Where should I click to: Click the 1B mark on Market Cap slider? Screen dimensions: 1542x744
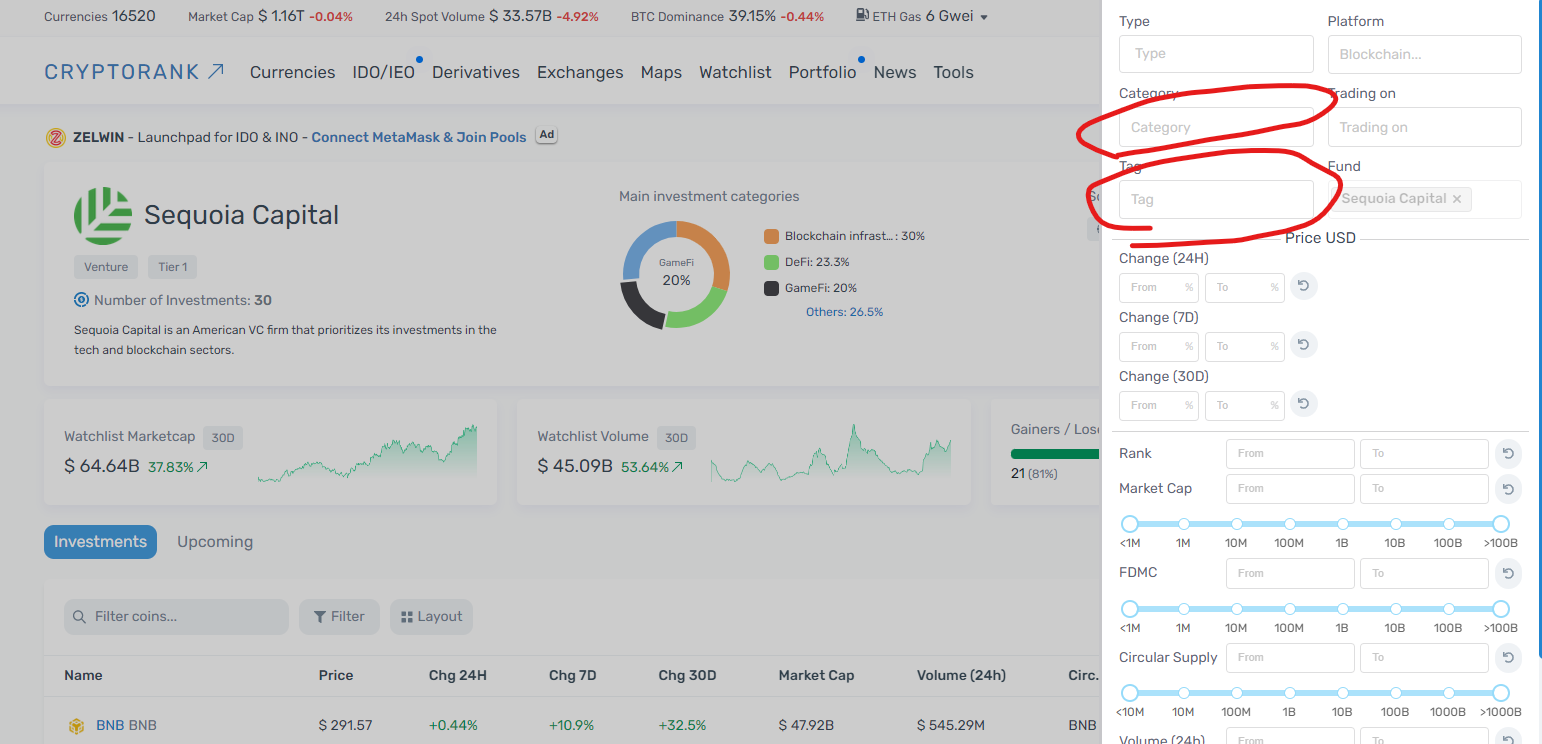(1342, 524)
